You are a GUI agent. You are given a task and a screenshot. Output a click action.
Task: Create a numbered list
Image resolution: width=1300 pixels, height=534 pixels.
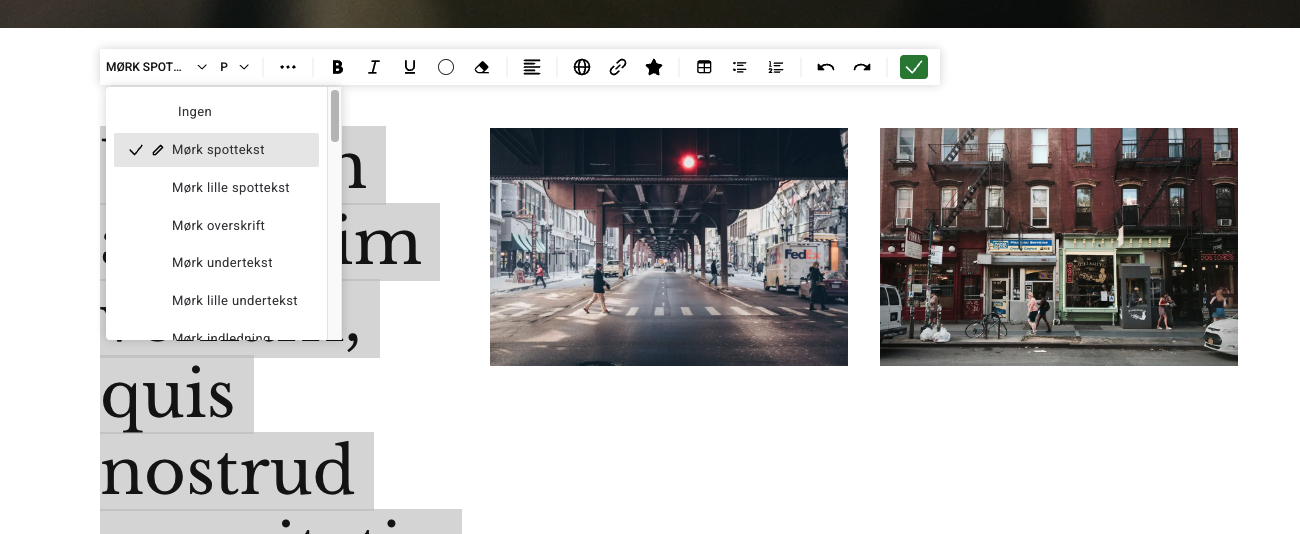(x=776, y=67)
